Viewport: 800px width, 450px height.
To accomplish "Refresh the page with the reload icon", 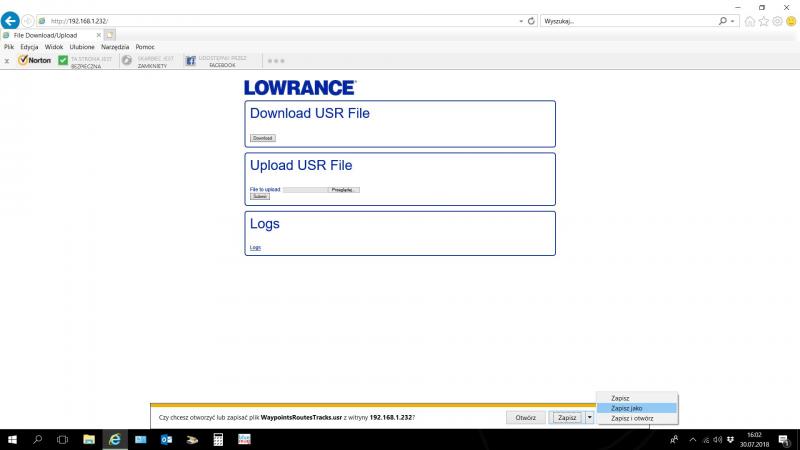I will point(530,21).
